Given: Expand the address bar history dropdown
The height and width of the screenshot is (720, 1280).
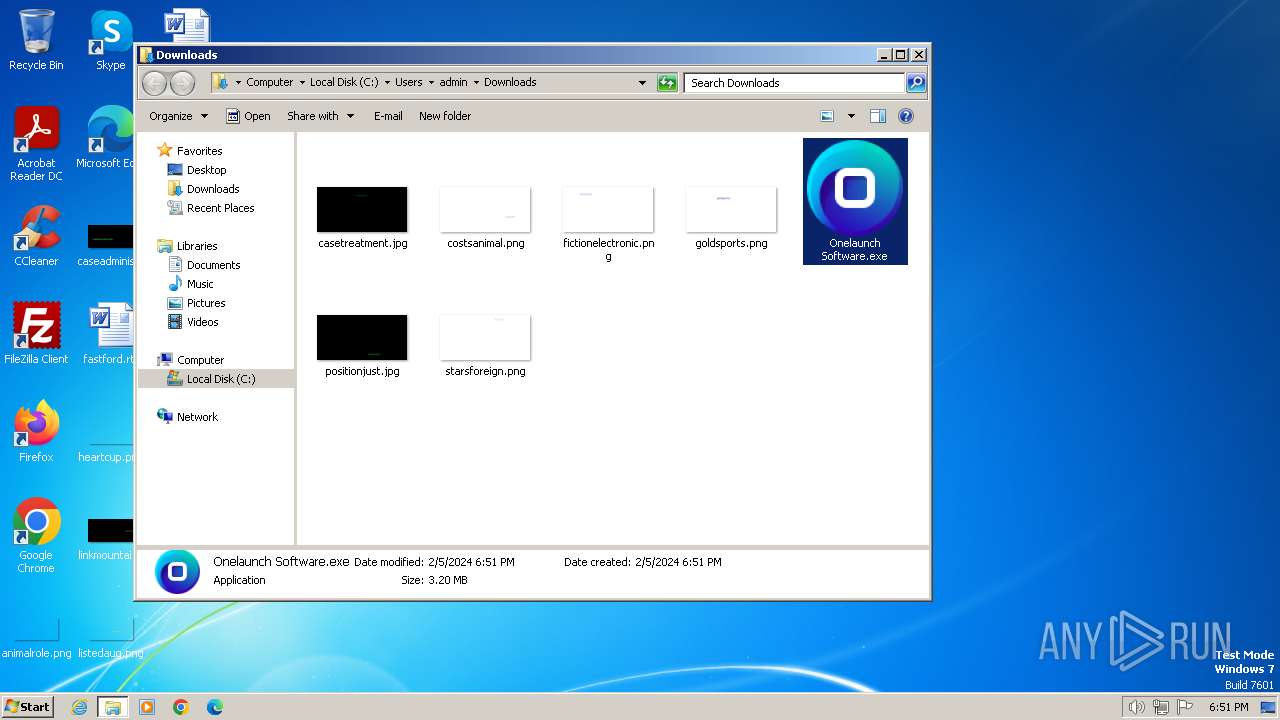Looking at the screenshot, I should [642, 83].
